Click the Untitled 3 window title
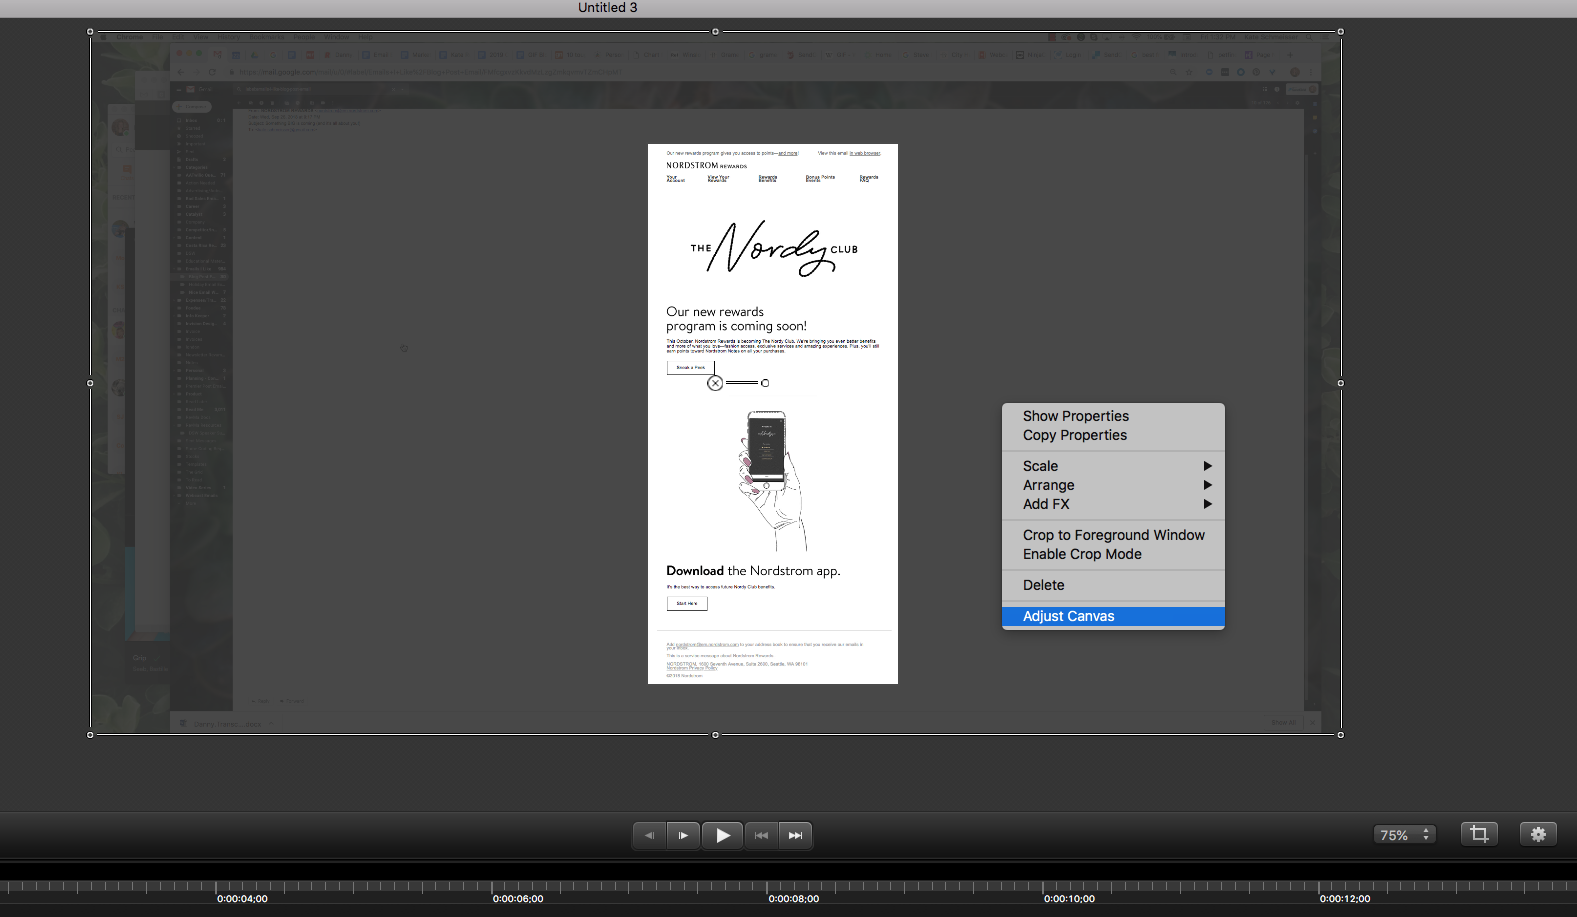The image size is (1577, 917). pyautogui.click(x=607, y=8)
